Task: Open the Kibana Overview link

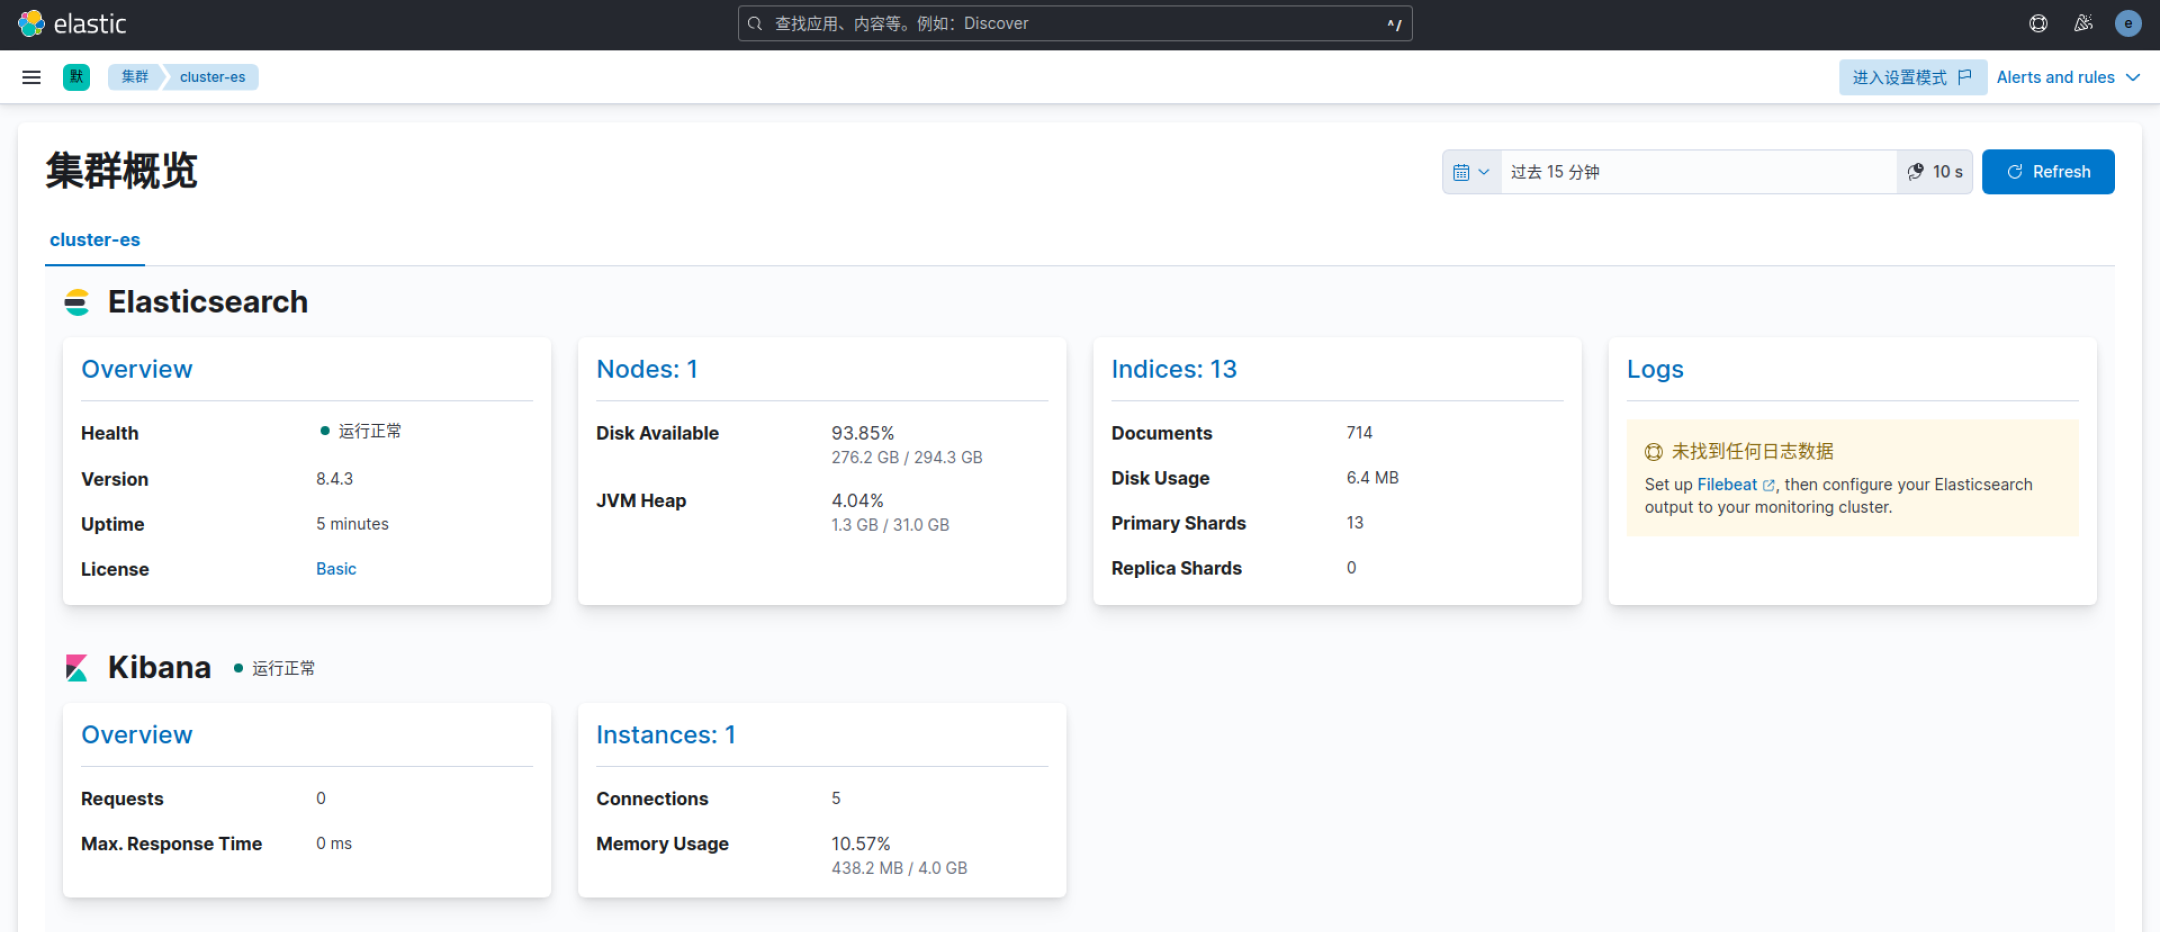Action: (x=137, y=735)
